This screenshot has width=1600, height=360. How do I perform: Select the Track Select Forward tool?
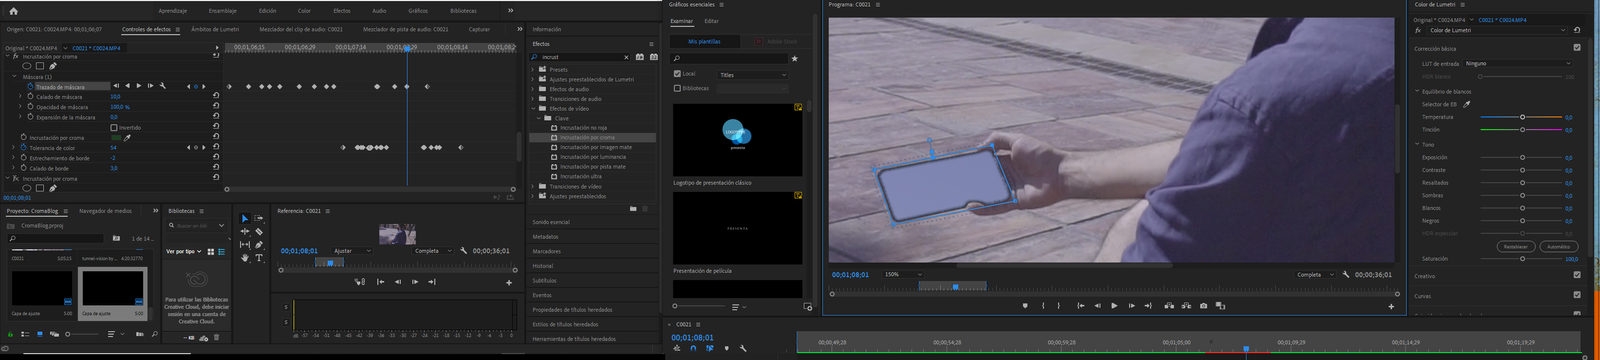tap(259, 218)
